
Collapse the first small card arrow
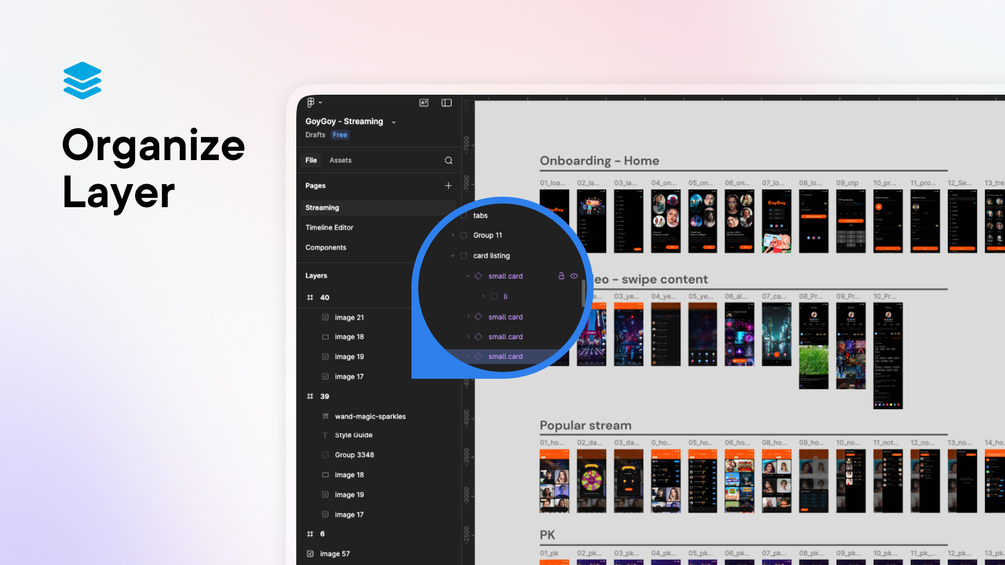[x=468, y=276]
